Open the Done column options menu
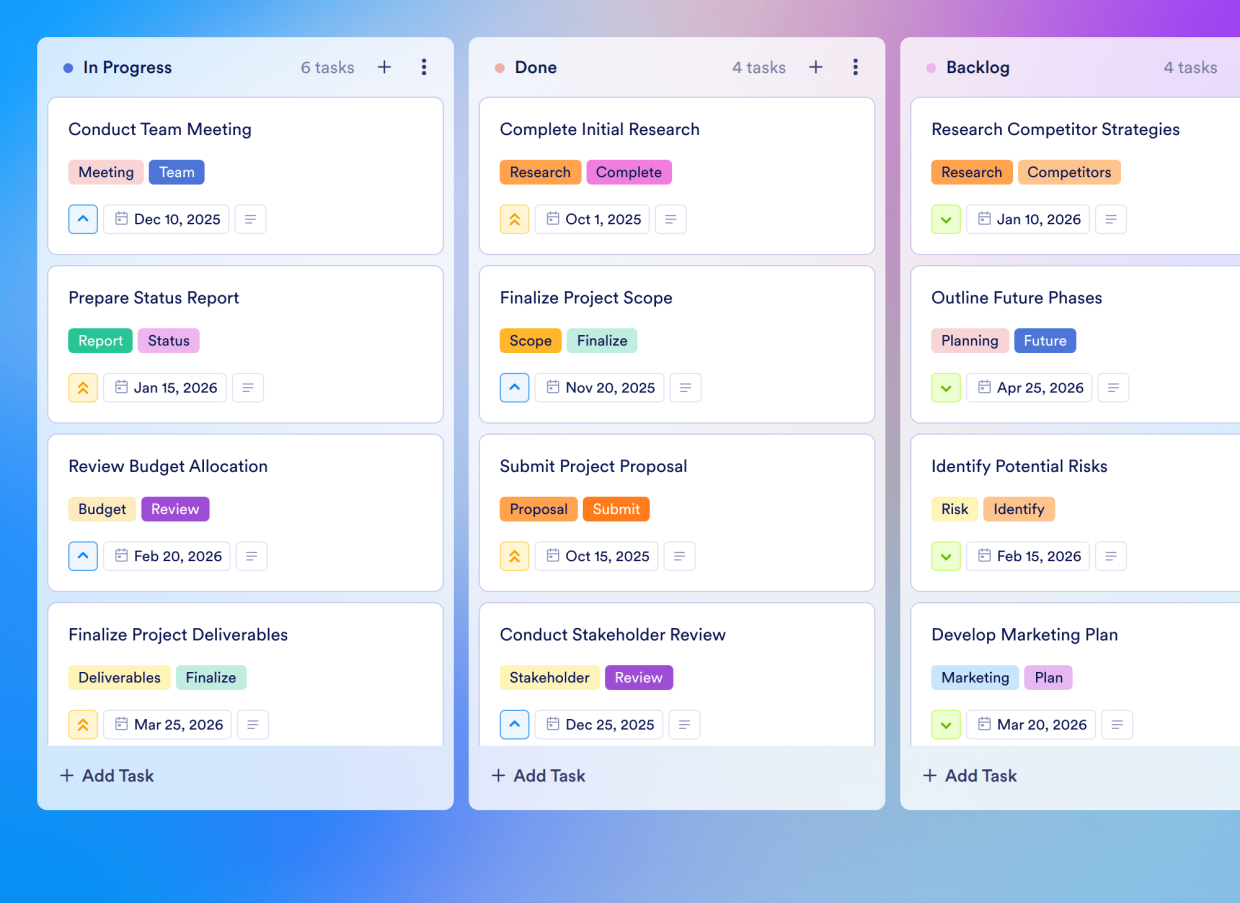Image resolution: width=1240 pixels, height=903 pixels. [856, 67]
